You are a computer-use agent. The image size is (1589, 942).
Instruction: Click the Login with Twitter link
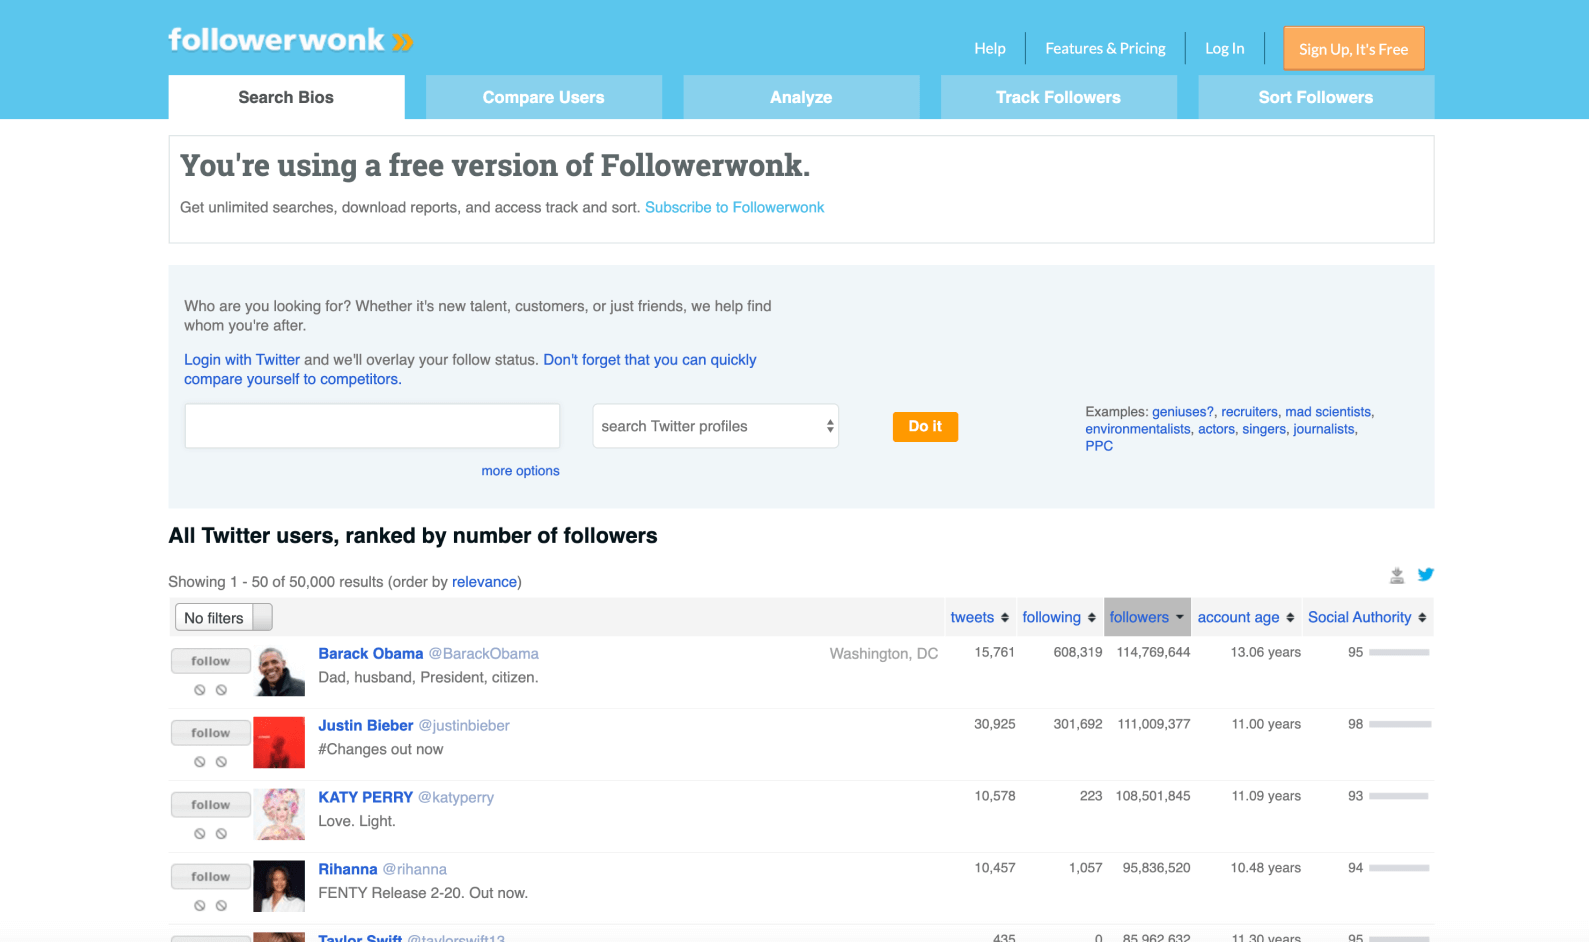click(x=242, y=360)
